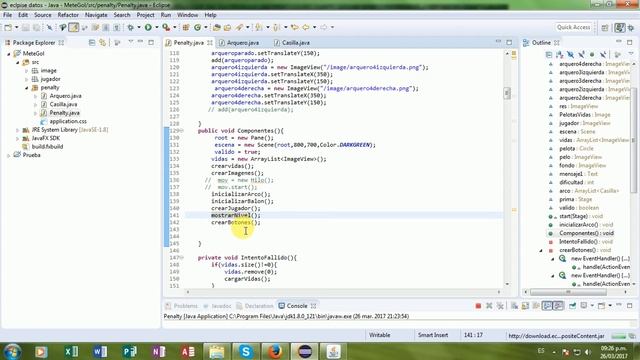Click the green Run button in toolbar

148,27
